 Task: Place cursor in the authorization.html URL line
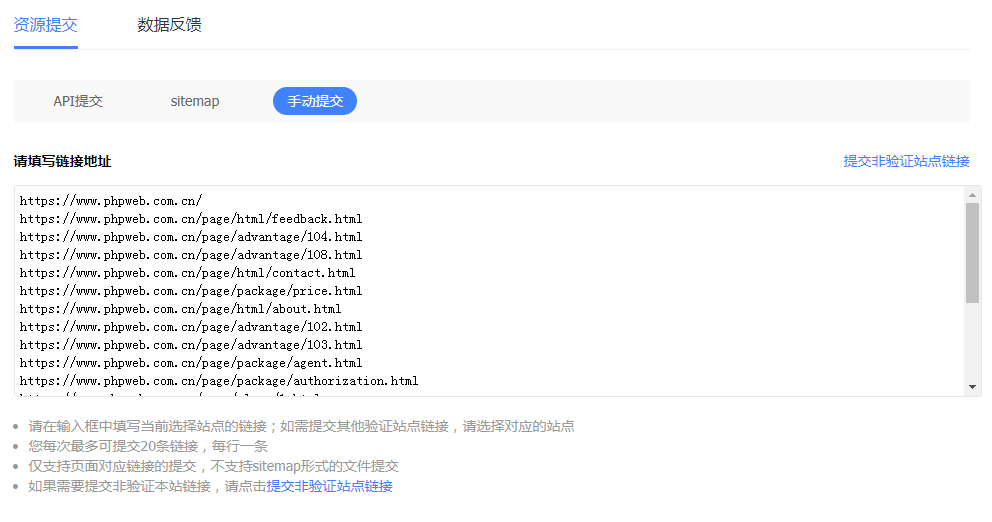pyautogui.click(x=218, y=381)
